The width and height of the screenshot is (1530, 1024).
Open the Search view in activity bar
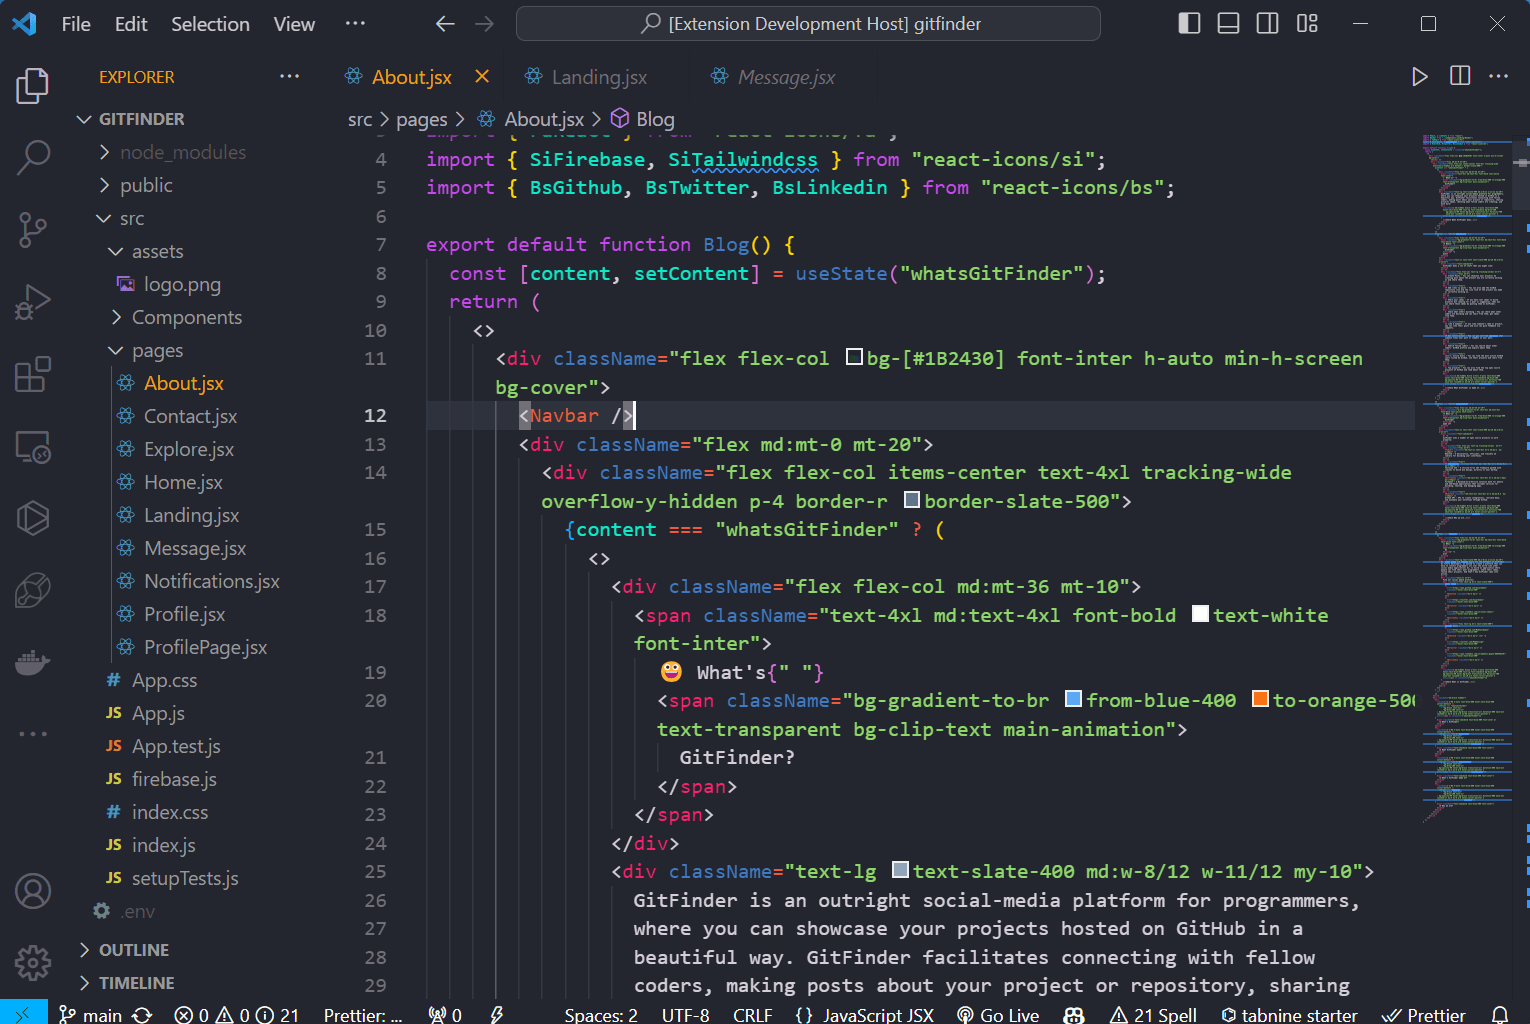(33, 156)
